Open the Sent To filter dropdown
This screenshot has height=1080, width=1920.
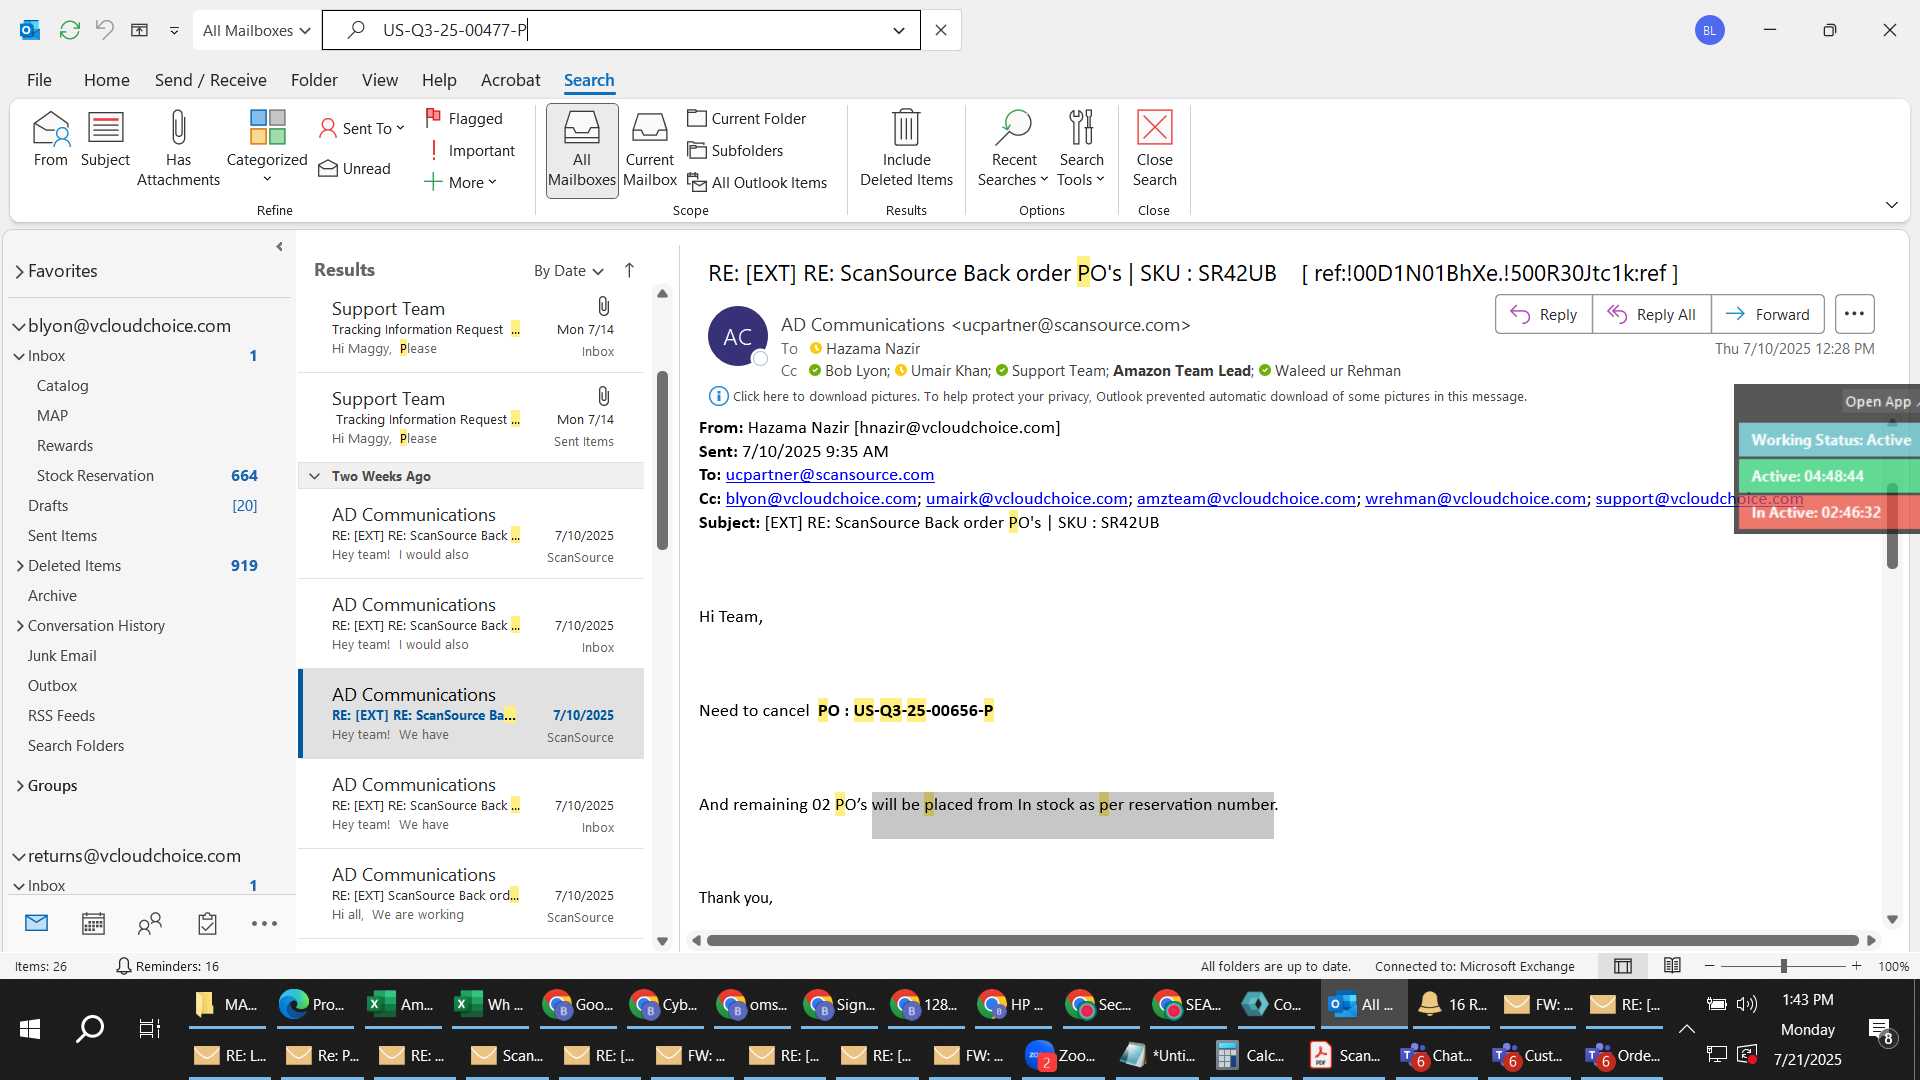pyautogui.click(x=362, y=128)
